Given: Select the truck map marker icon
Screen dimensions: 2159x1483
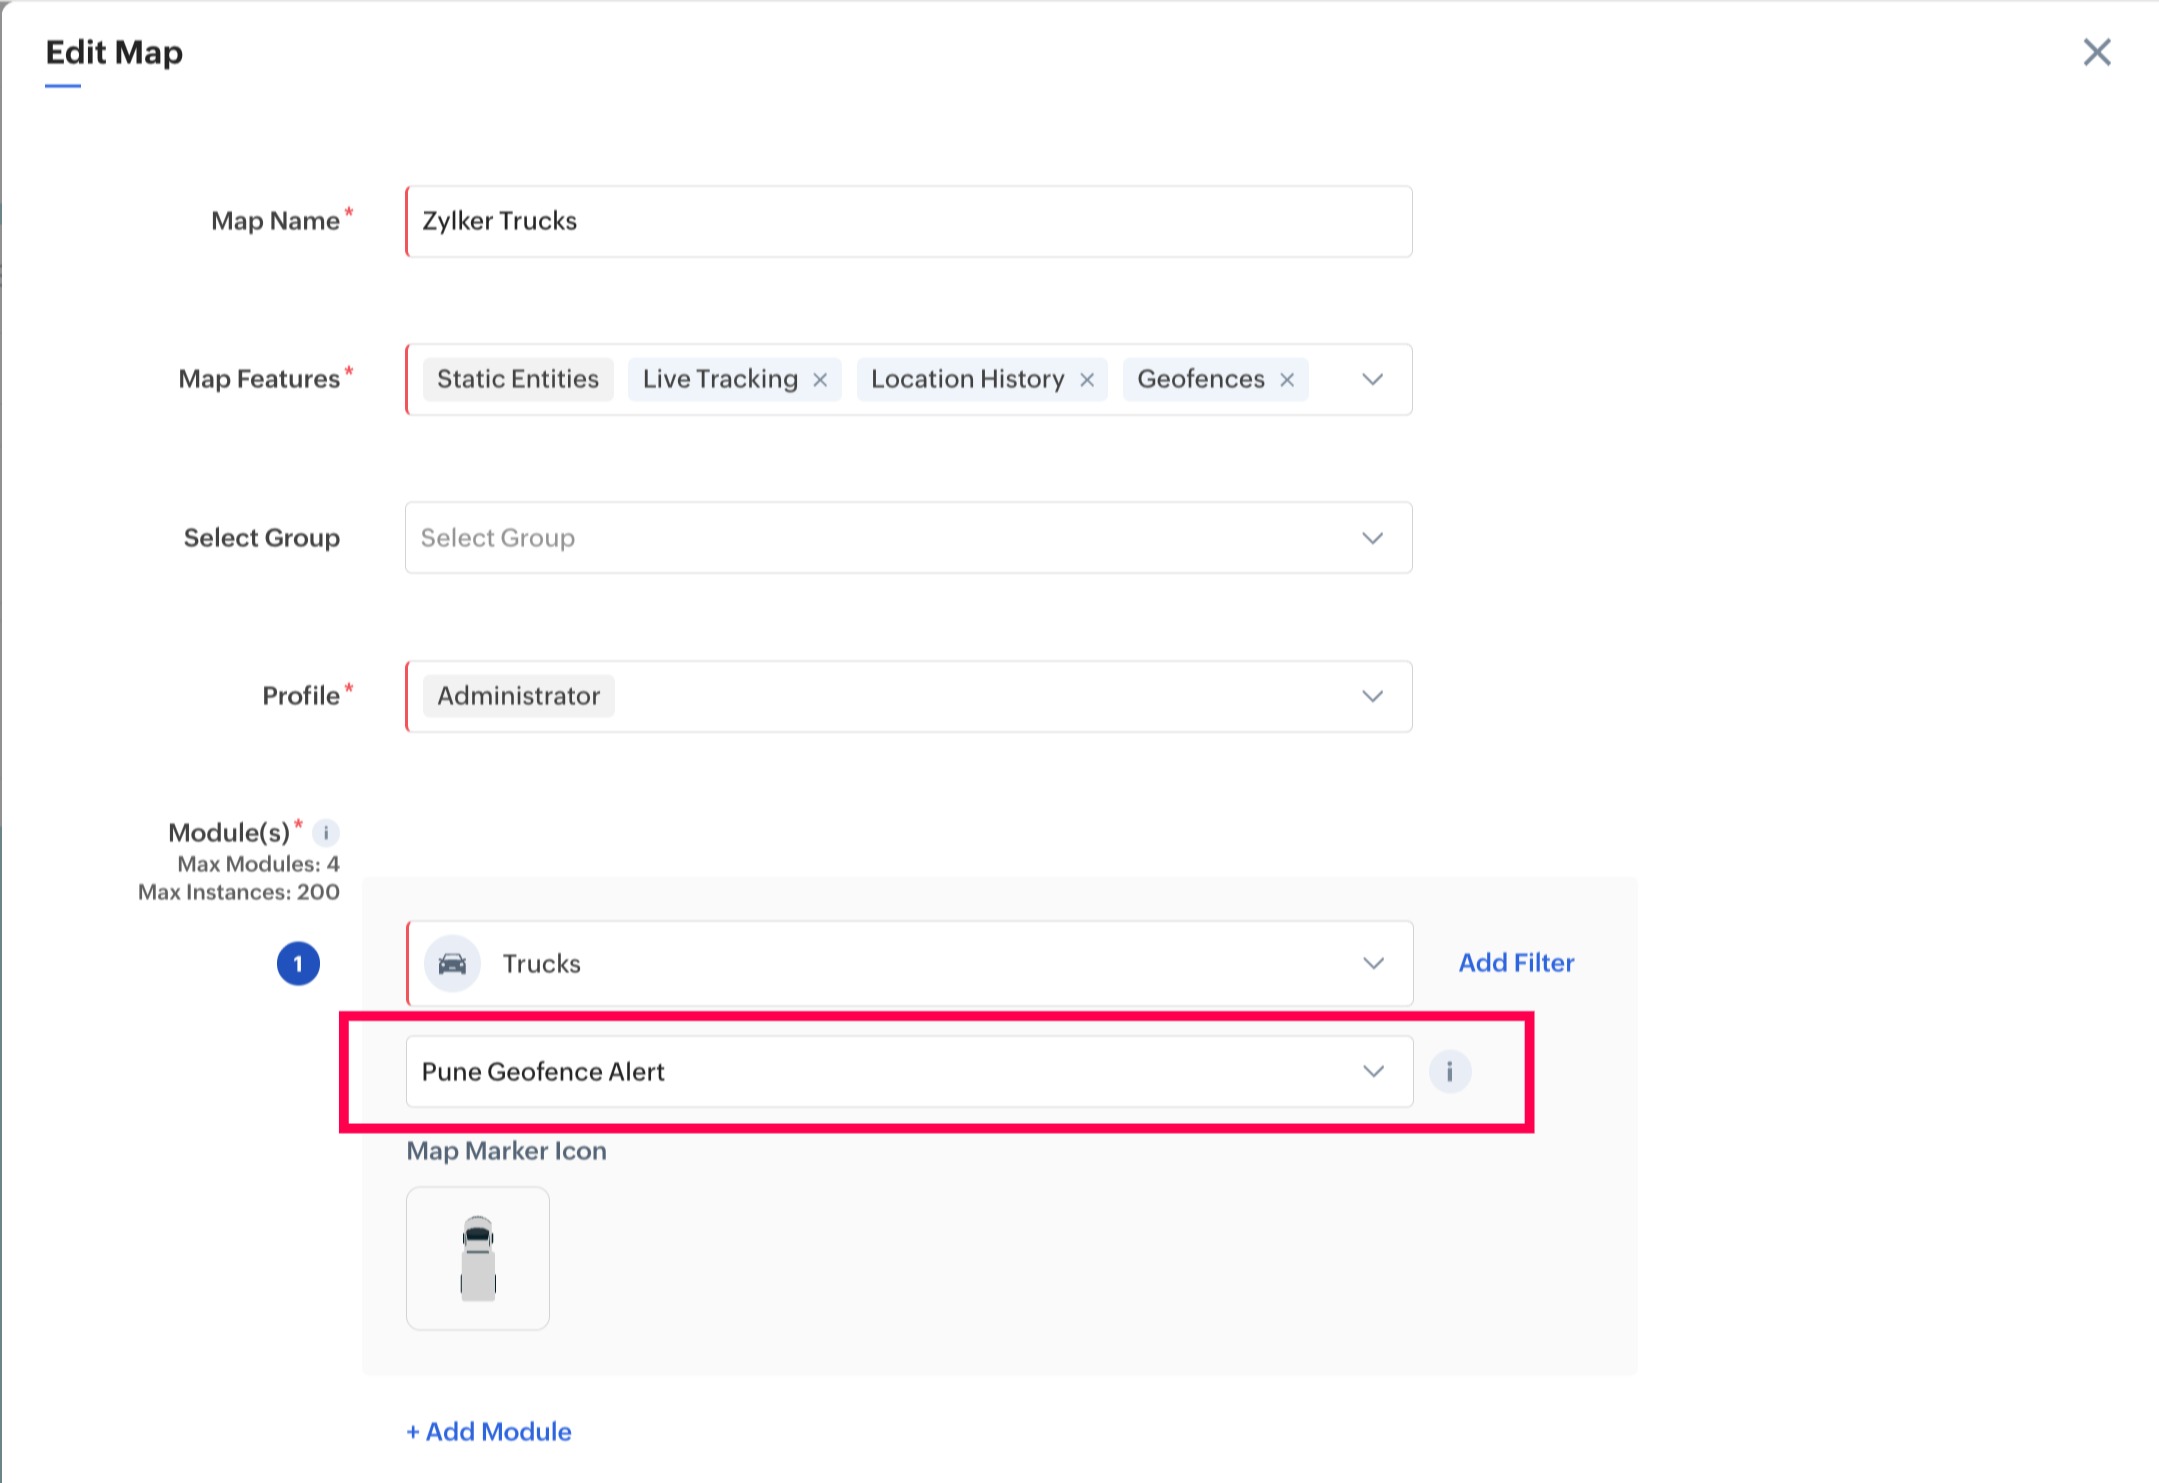Looking at the screenshot, I should [x=478, y=1258].
